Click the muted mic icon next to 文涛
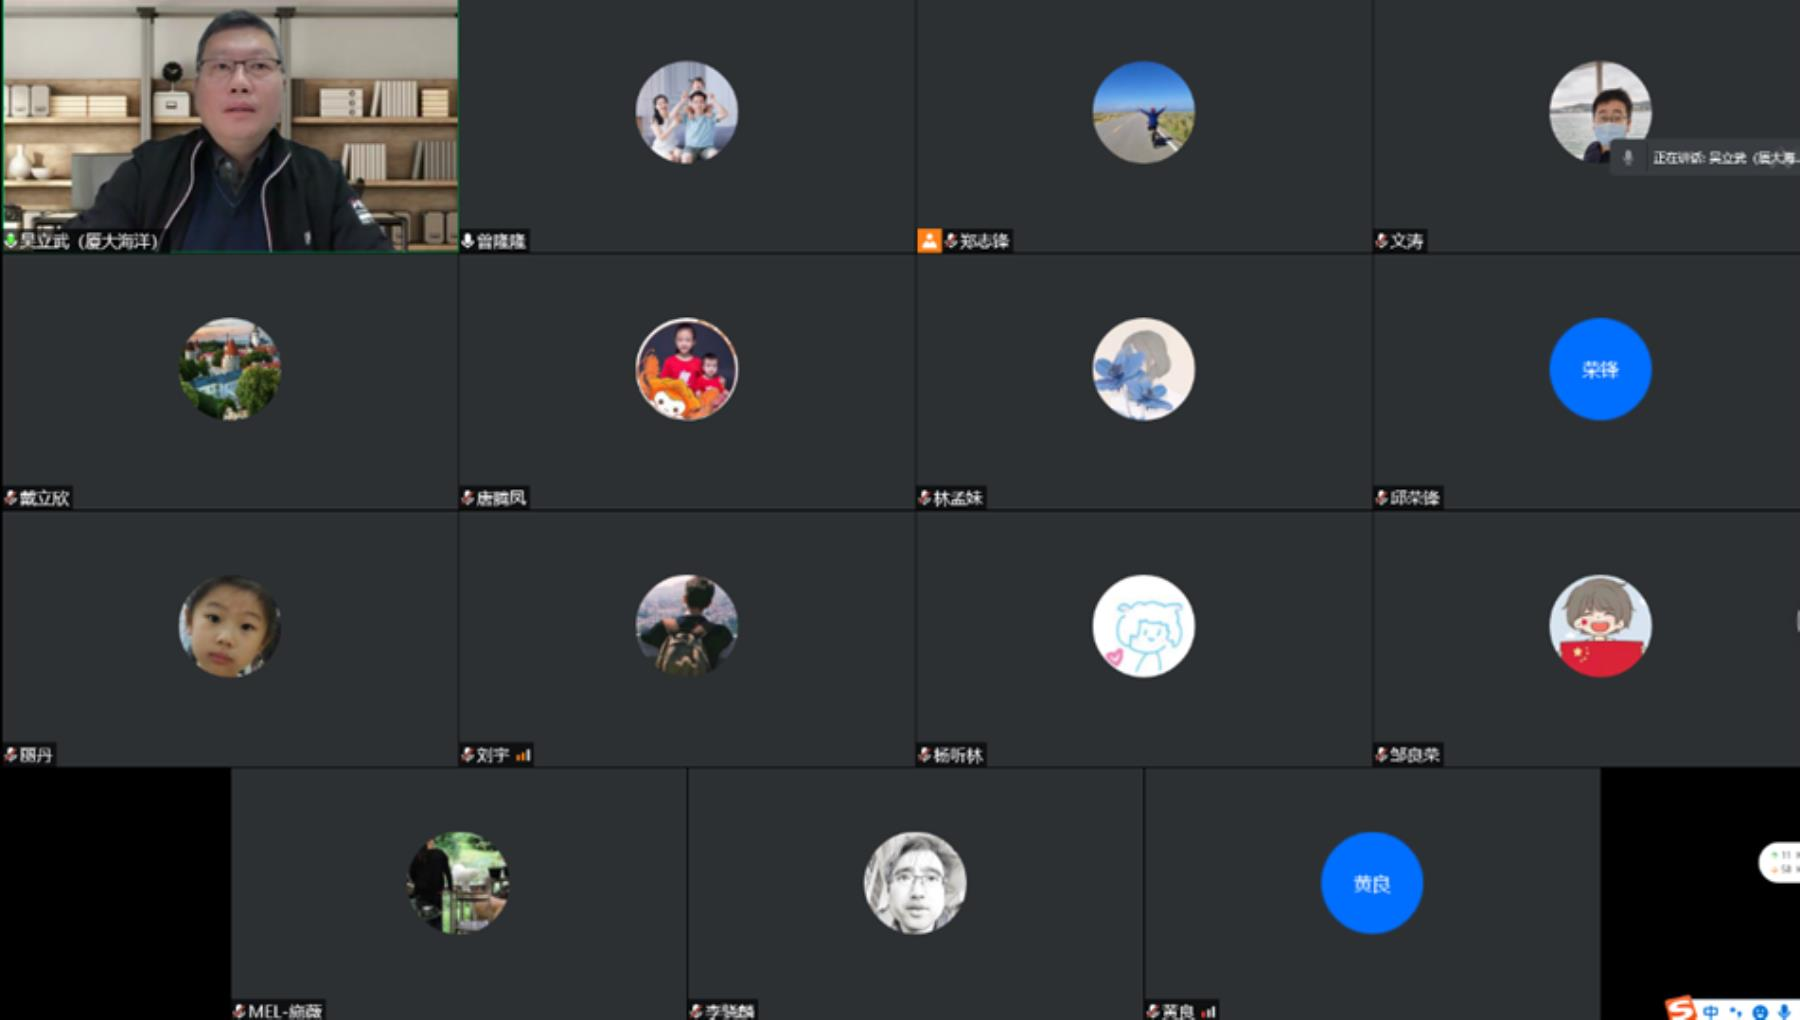 point(1382,241)
